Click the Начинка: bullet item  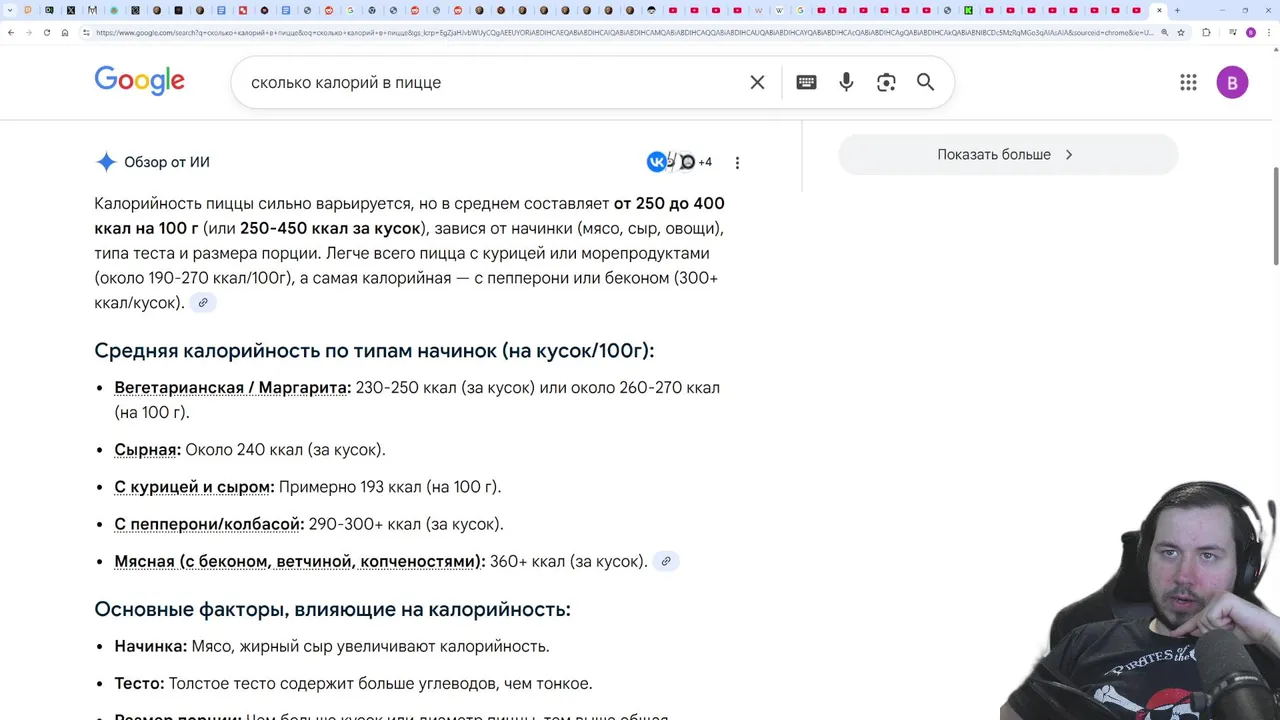[x=332, y=646]
